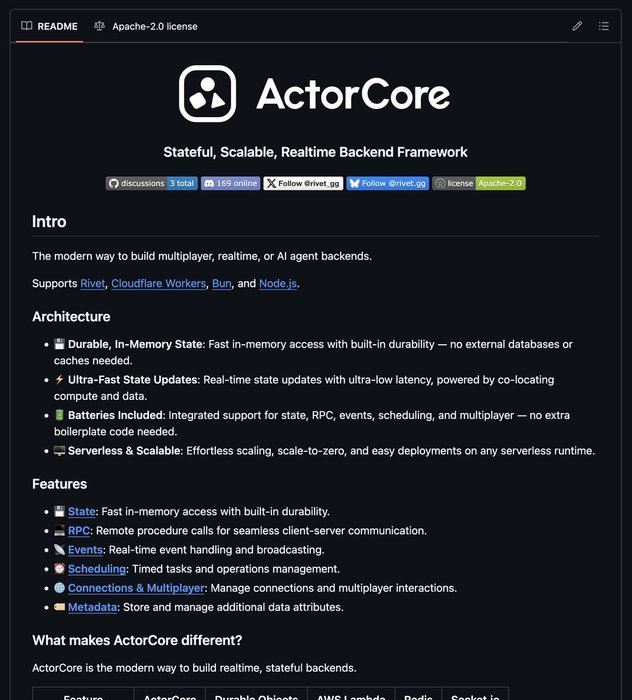Switch to the Apache-2.0 license tab
Viewport: 632px width, 700px height.
pos(146,26)
